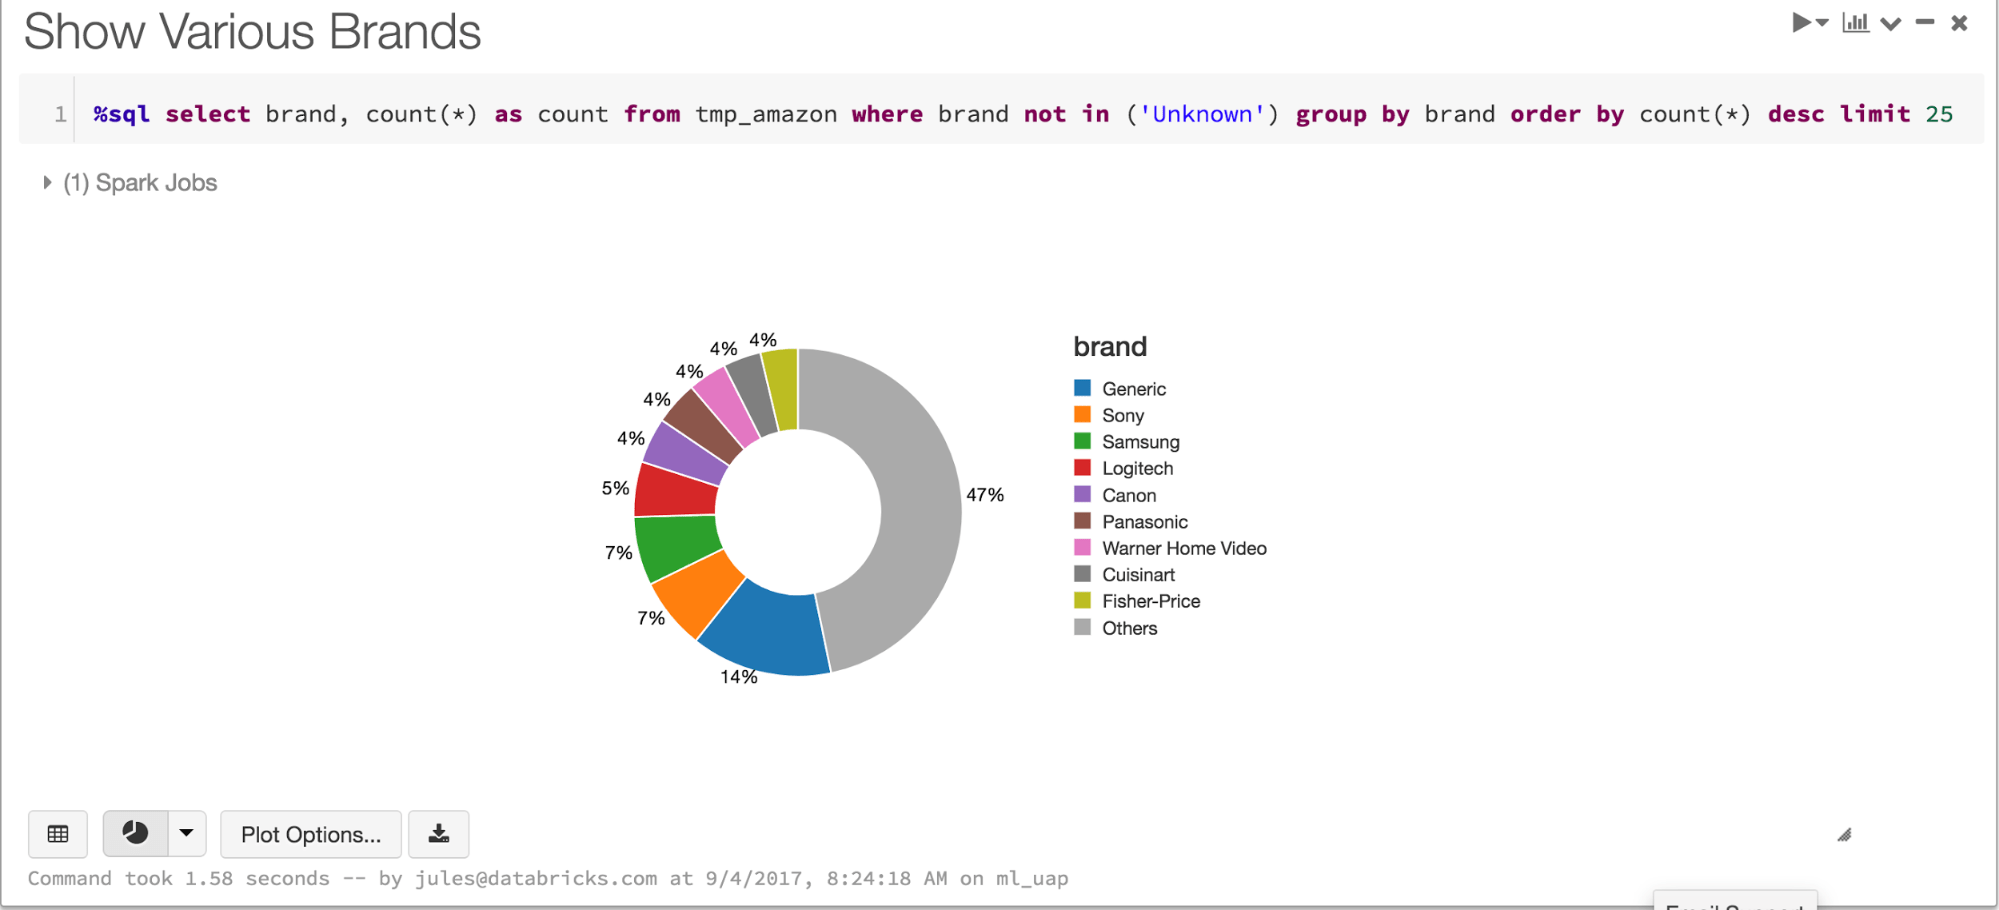Viewport: 1999px width, 910px height.
Task: Click the 'Show Various Brands' cell title
Action: [252, 32]
